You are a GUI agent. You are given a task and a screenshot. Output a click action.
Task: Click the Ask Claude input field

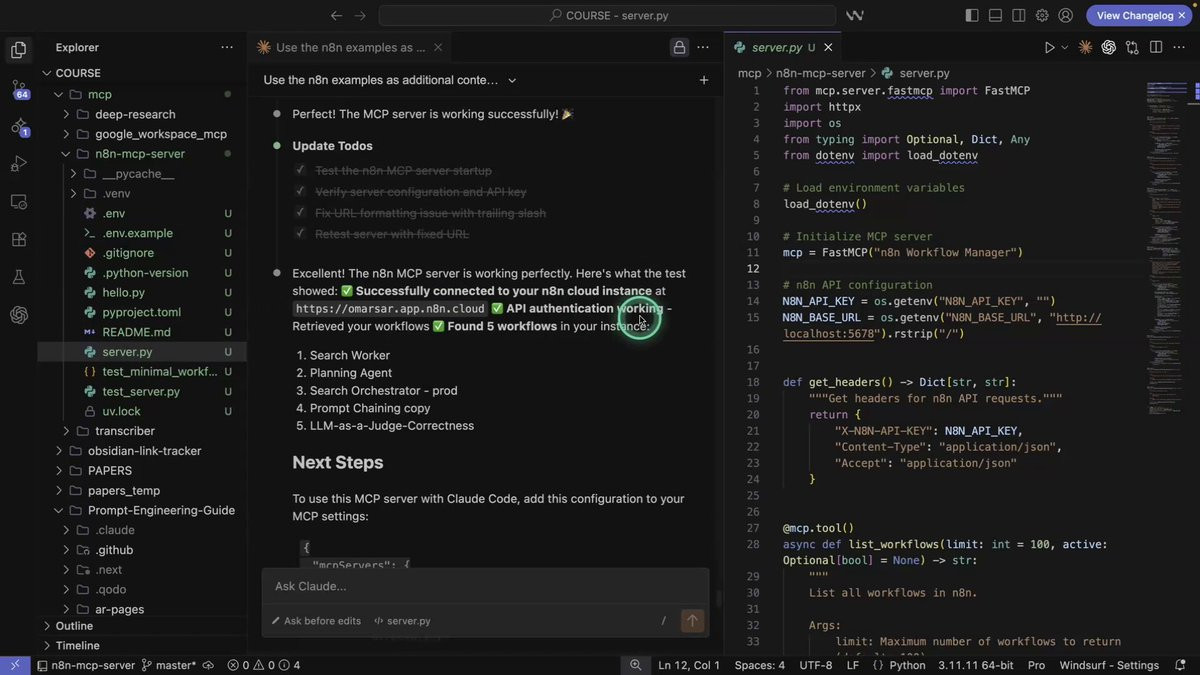pos(485,586)
